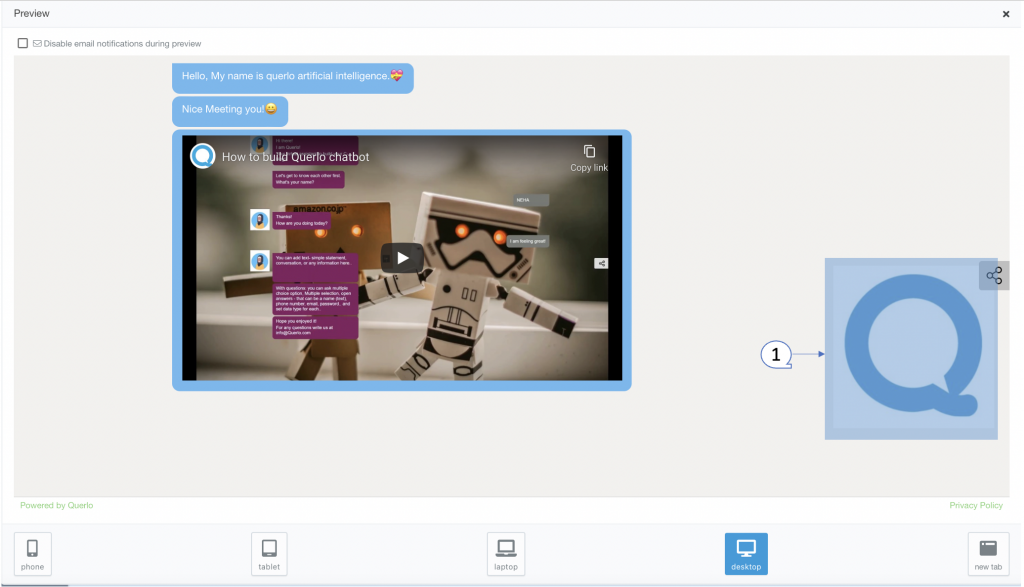Open the video channel logo icon
Viewport: 1024px width, 587px height.
coord(202,157)
